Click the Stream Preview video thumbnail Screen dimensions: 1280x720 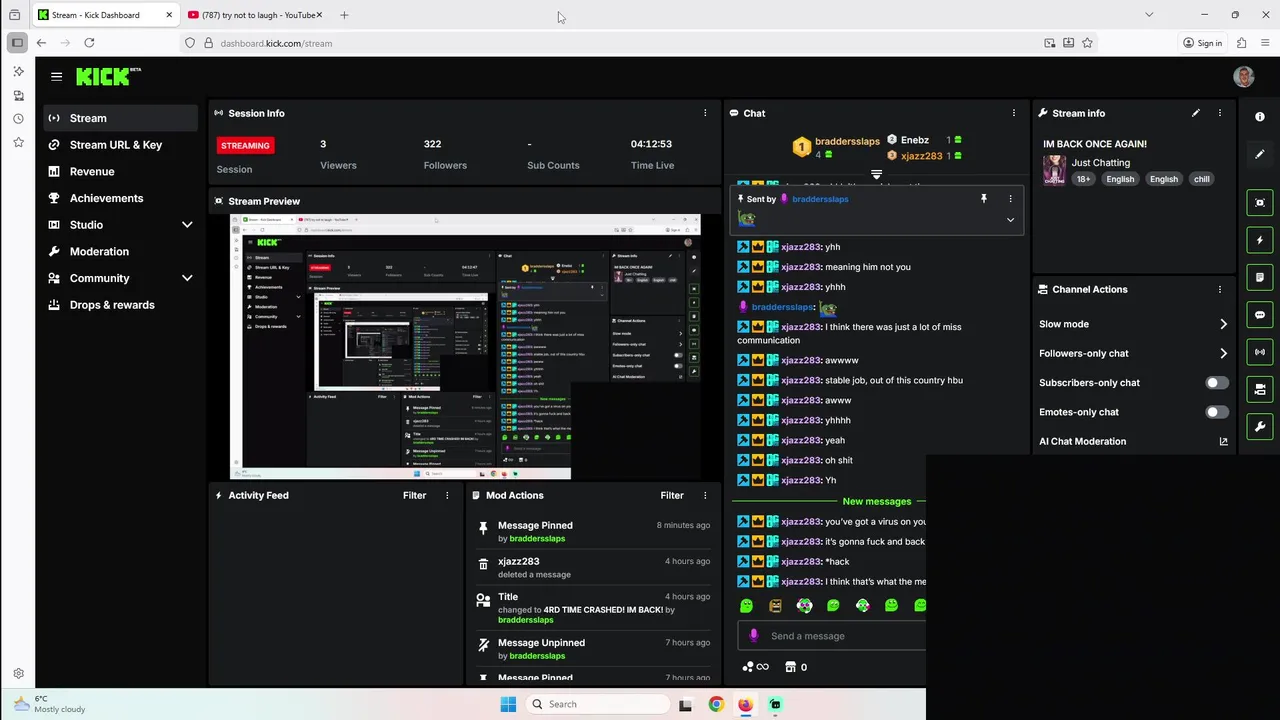465,346
